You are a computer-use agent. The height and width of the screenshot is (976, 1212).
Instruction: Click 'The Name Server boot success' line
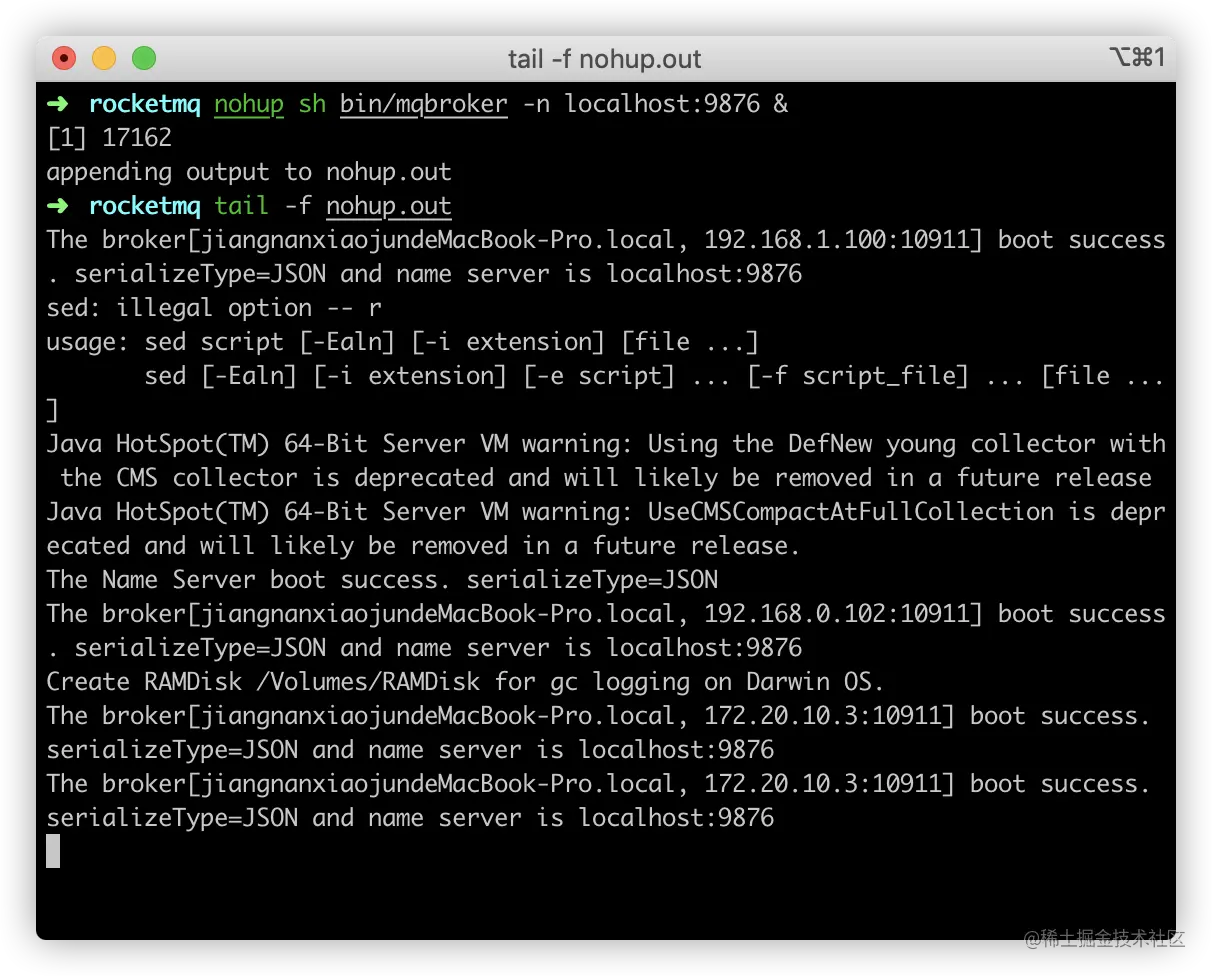tap(382, 580)
